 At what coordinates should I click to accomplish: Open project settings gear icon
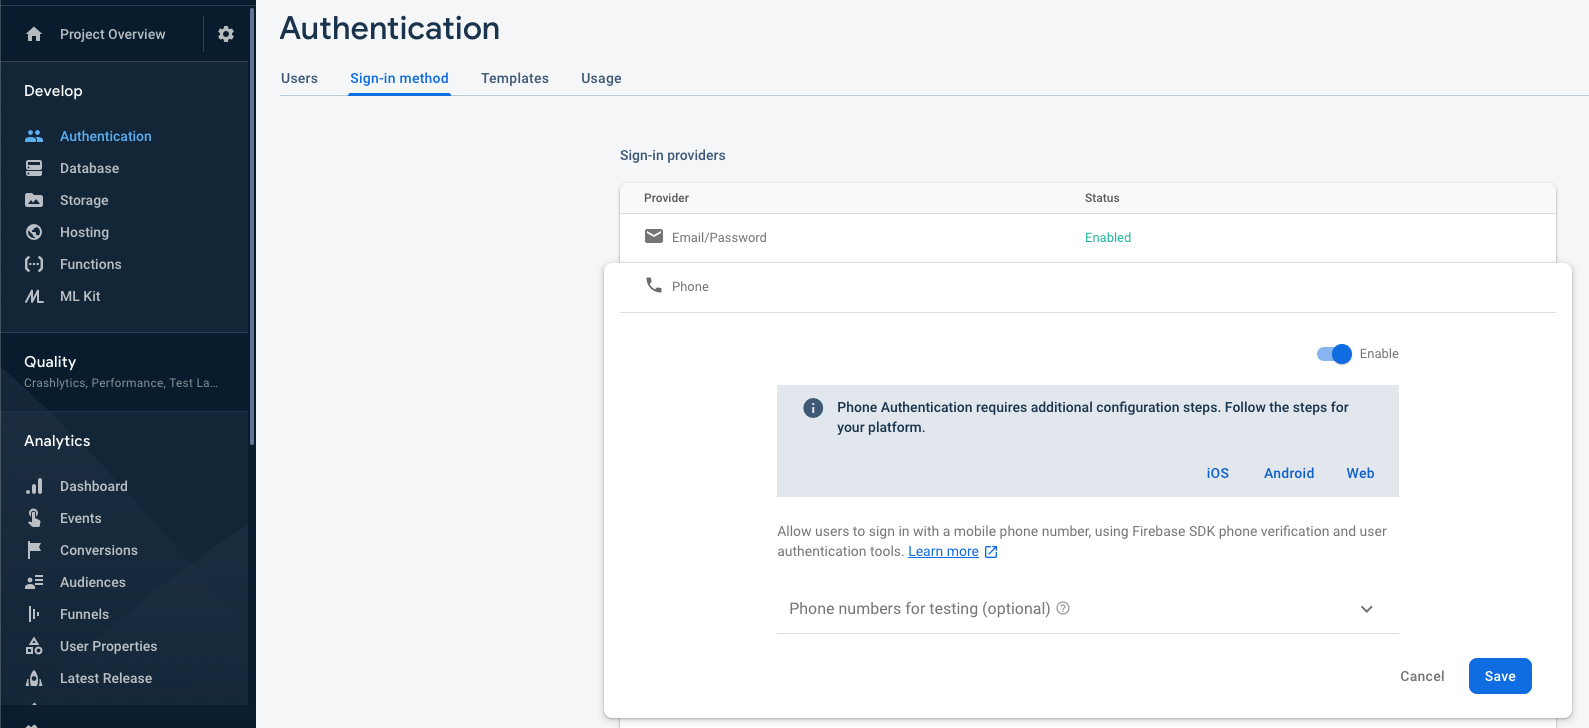(x=226, y=34)
